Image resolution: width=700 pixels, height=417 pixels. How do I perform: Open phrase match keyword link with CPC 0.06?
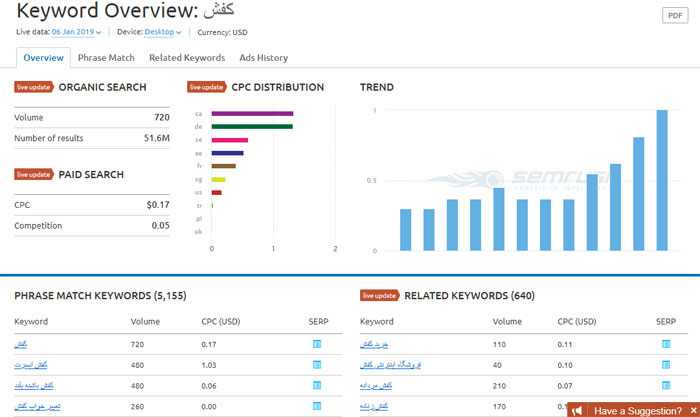33,385
